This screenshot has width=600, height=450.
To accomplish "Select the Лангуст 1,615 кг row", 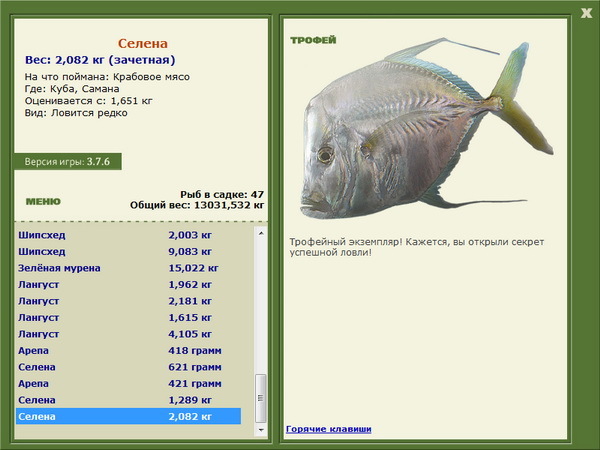I will coord(129,317).
